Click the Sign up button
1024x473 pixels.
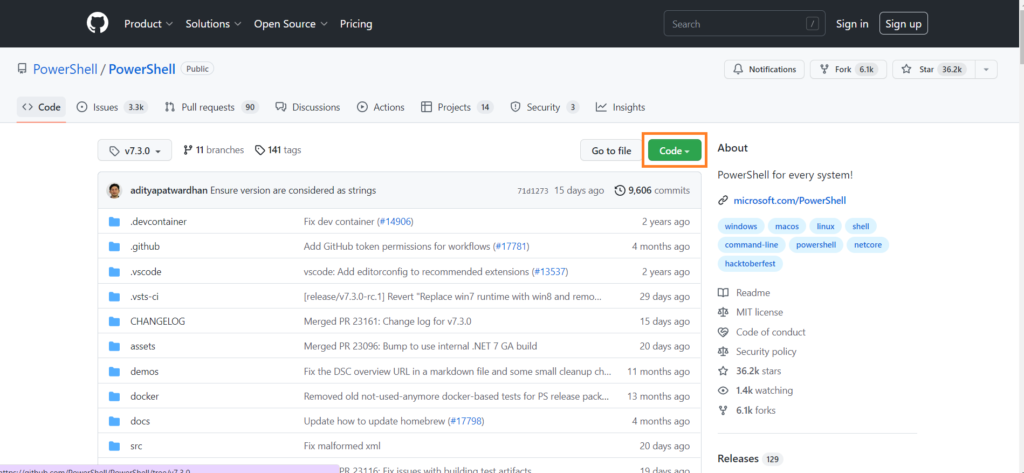903,24
